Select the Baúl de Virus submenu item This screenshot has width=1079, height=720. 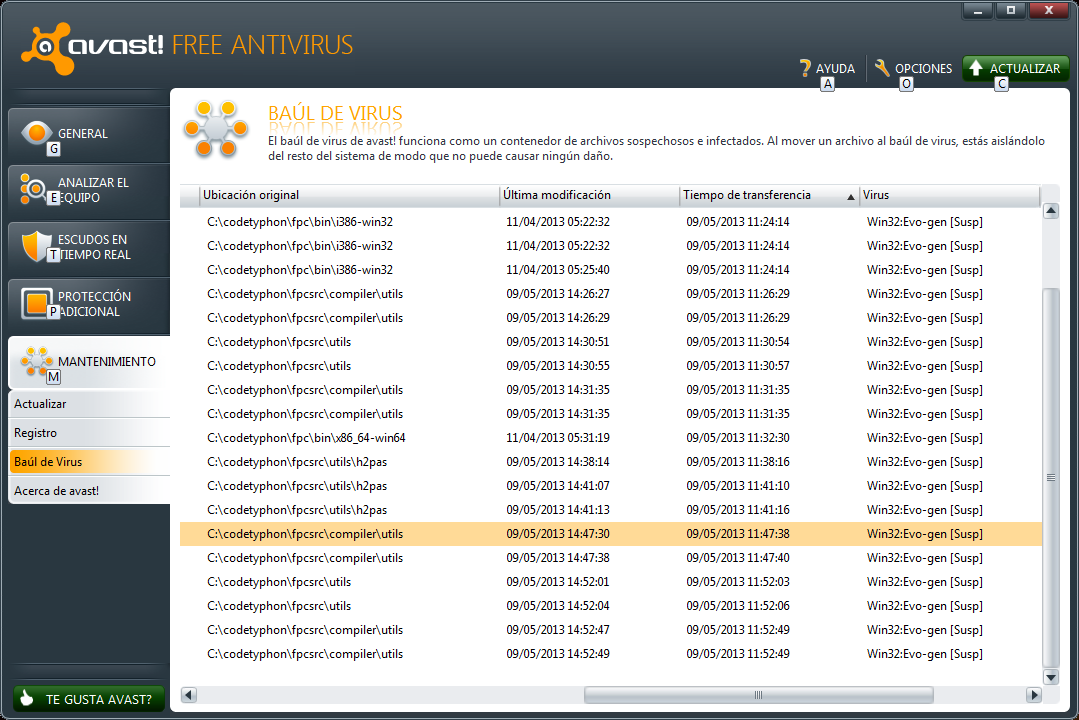coord(89,462)
